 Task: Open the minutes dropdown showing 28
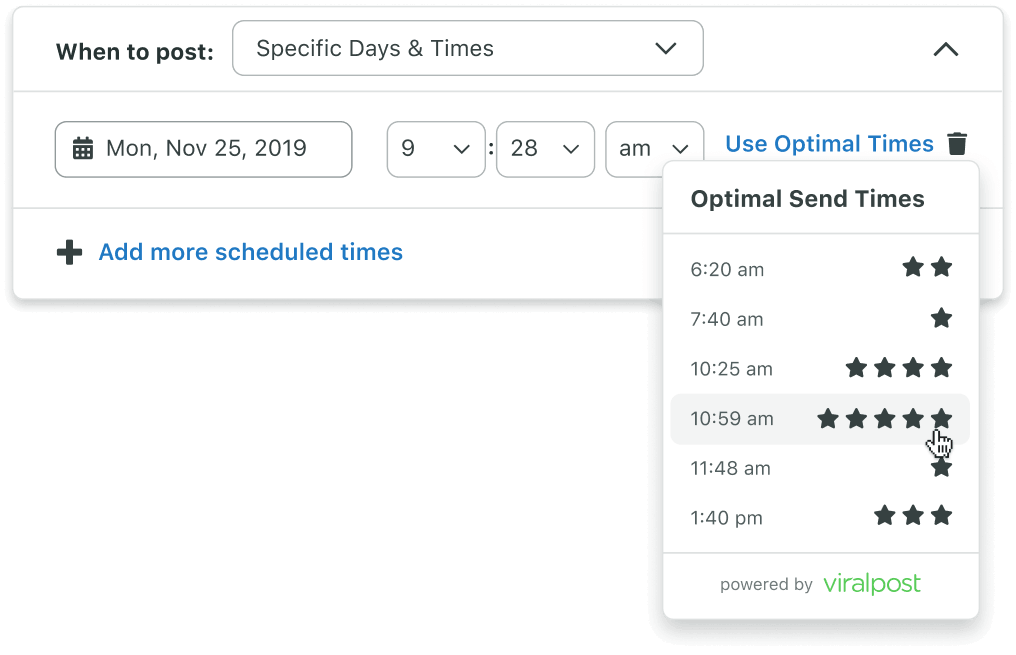click(x=545, y=149)
